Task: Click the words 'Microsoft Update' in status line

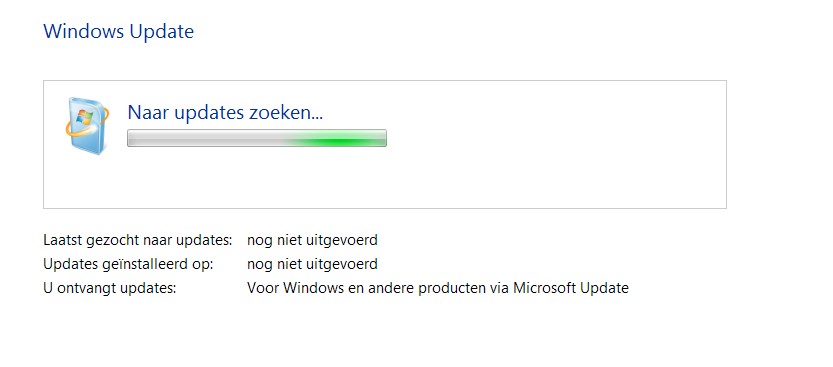Action: click(x=571, y=288)
